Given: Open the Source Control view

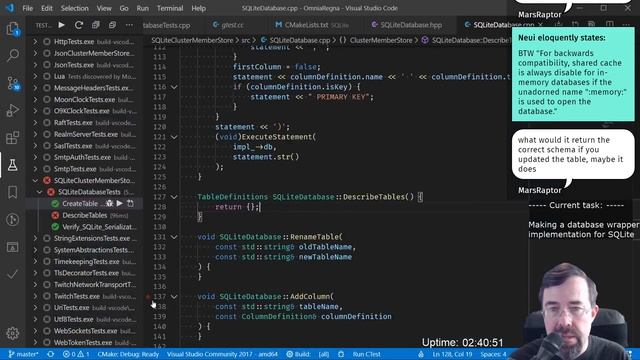Looking at the screenshot, I should (x=13, y=83).
